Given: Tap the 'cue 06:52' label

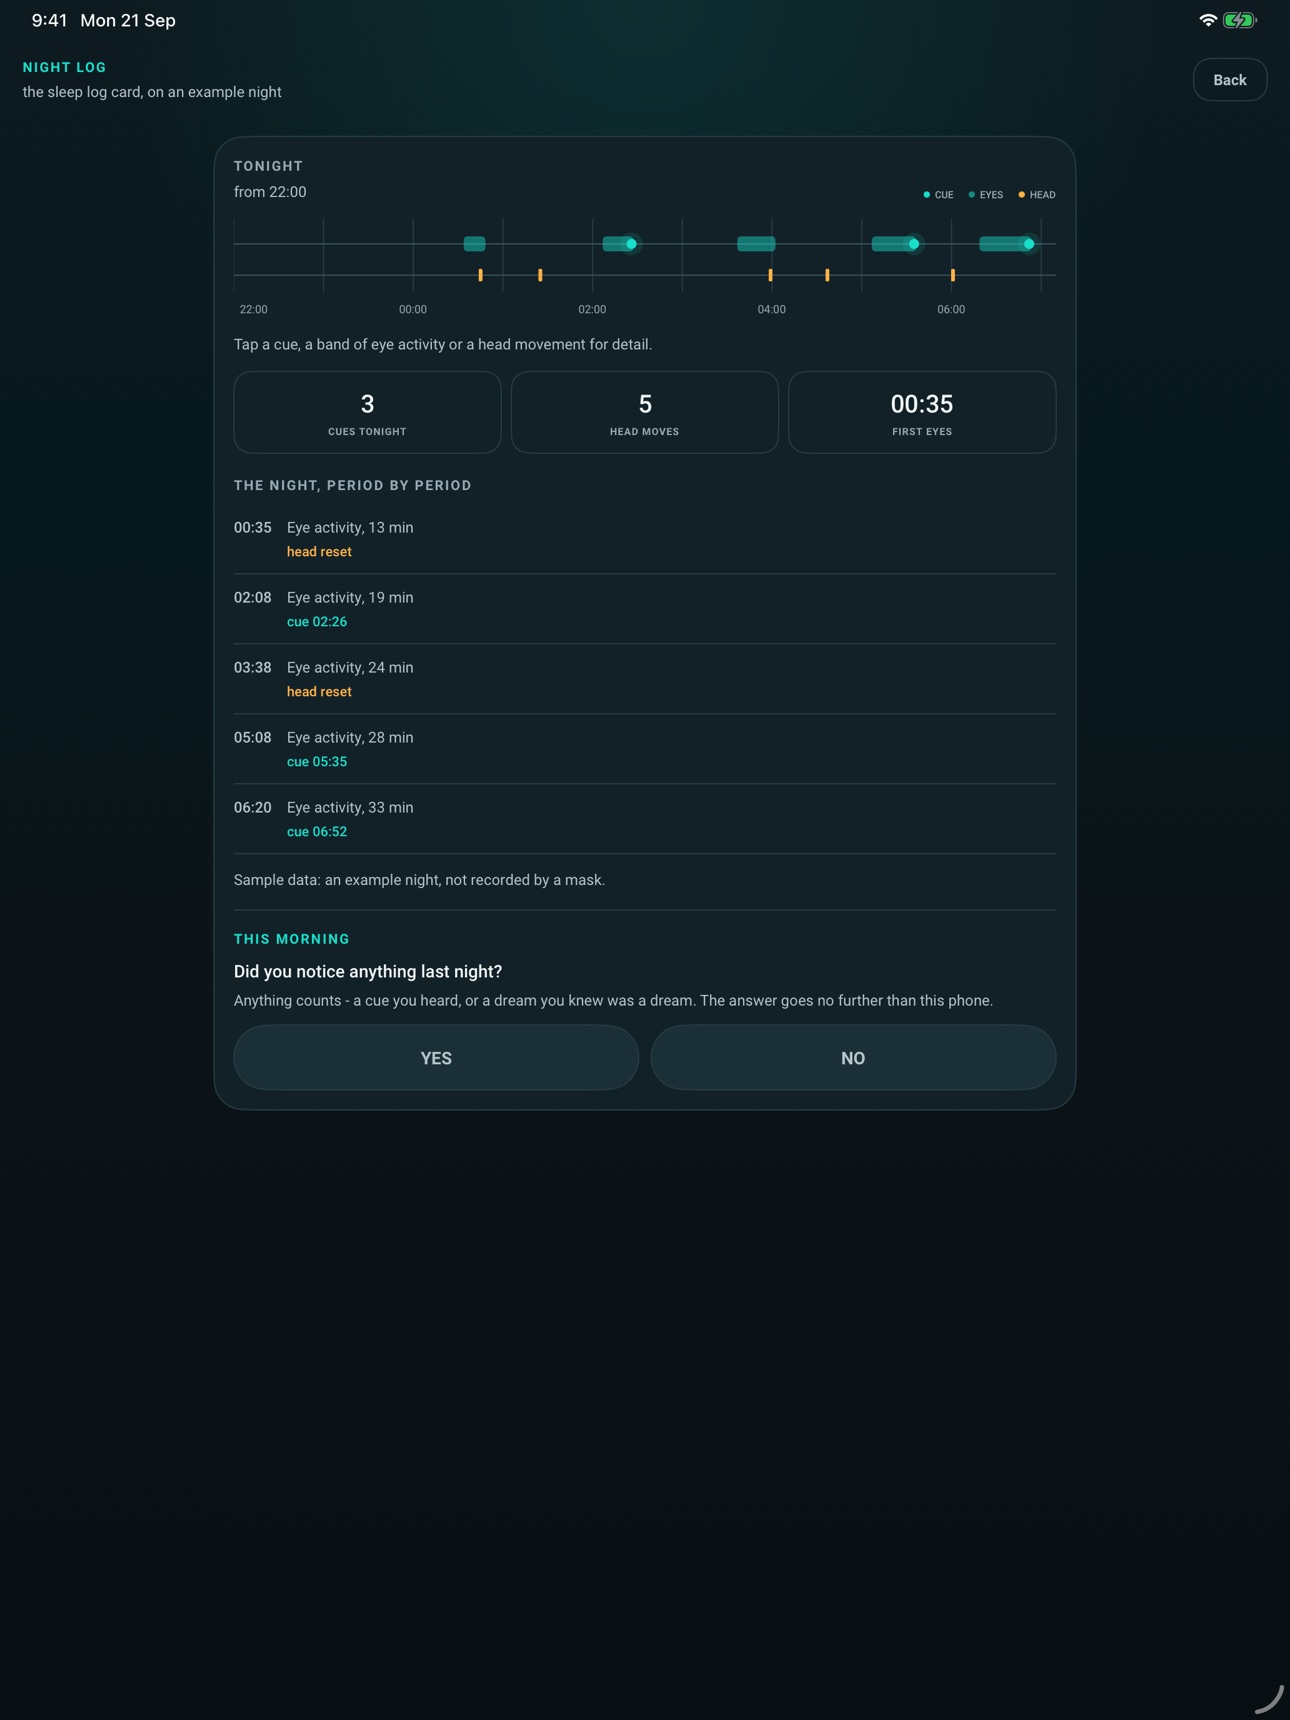Looking at the screenshot, I should [x=317, y=832].
